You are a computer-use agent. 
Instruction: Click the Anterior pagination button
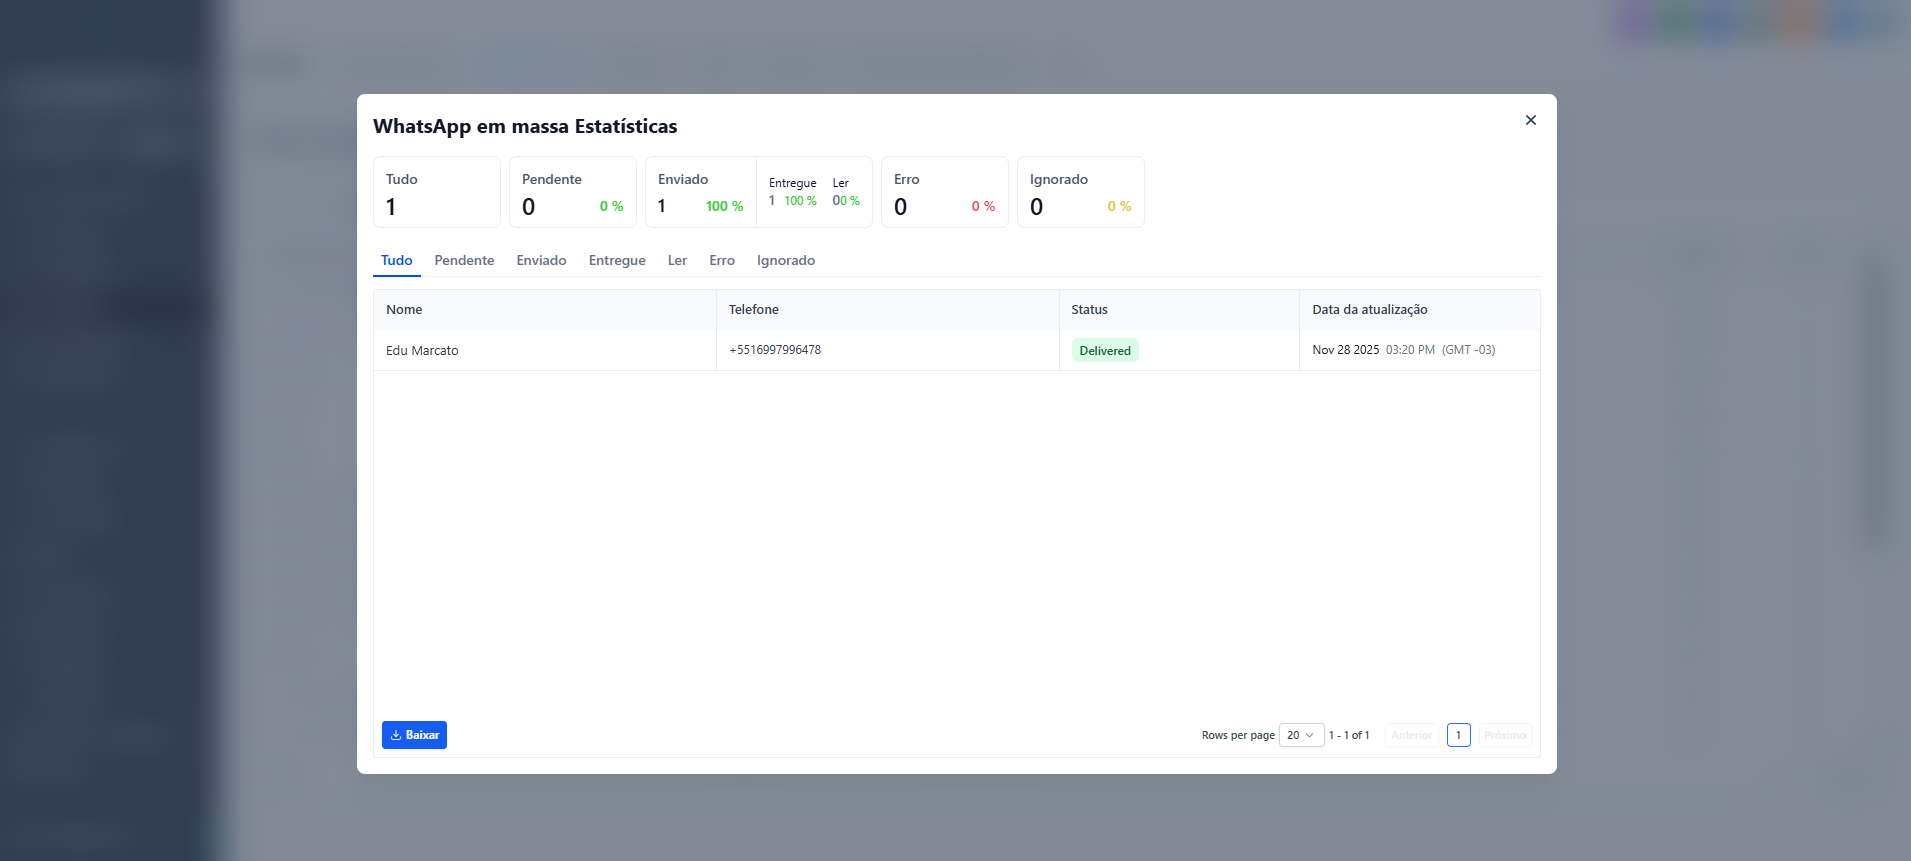[x=1411, y=735]
